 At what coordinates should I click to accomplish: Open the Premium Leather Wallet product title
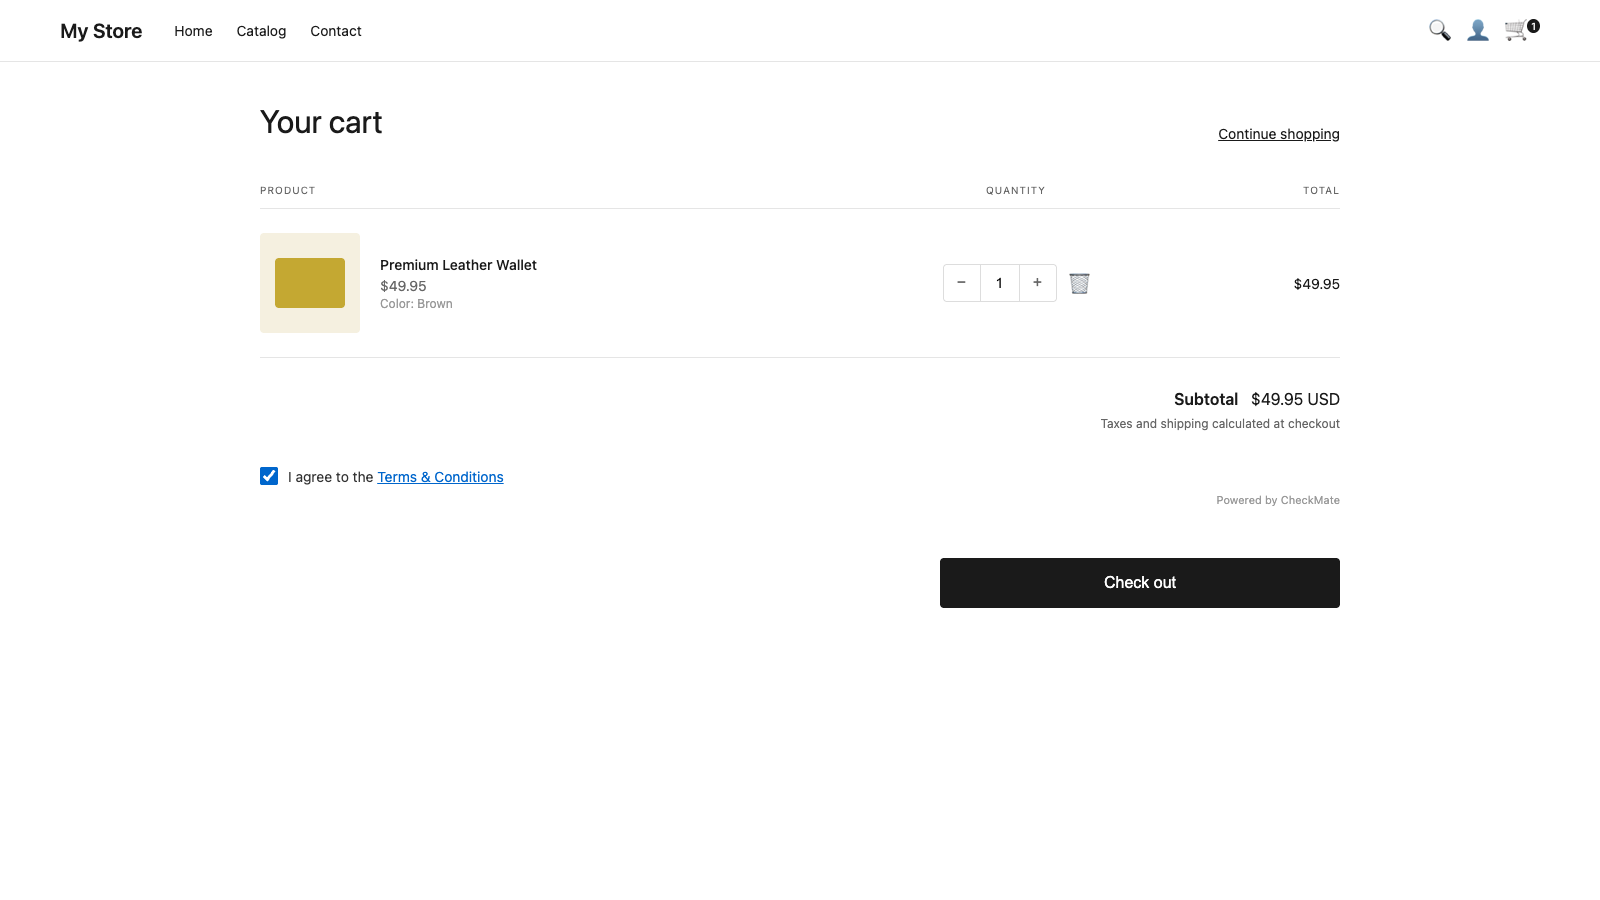458,265
